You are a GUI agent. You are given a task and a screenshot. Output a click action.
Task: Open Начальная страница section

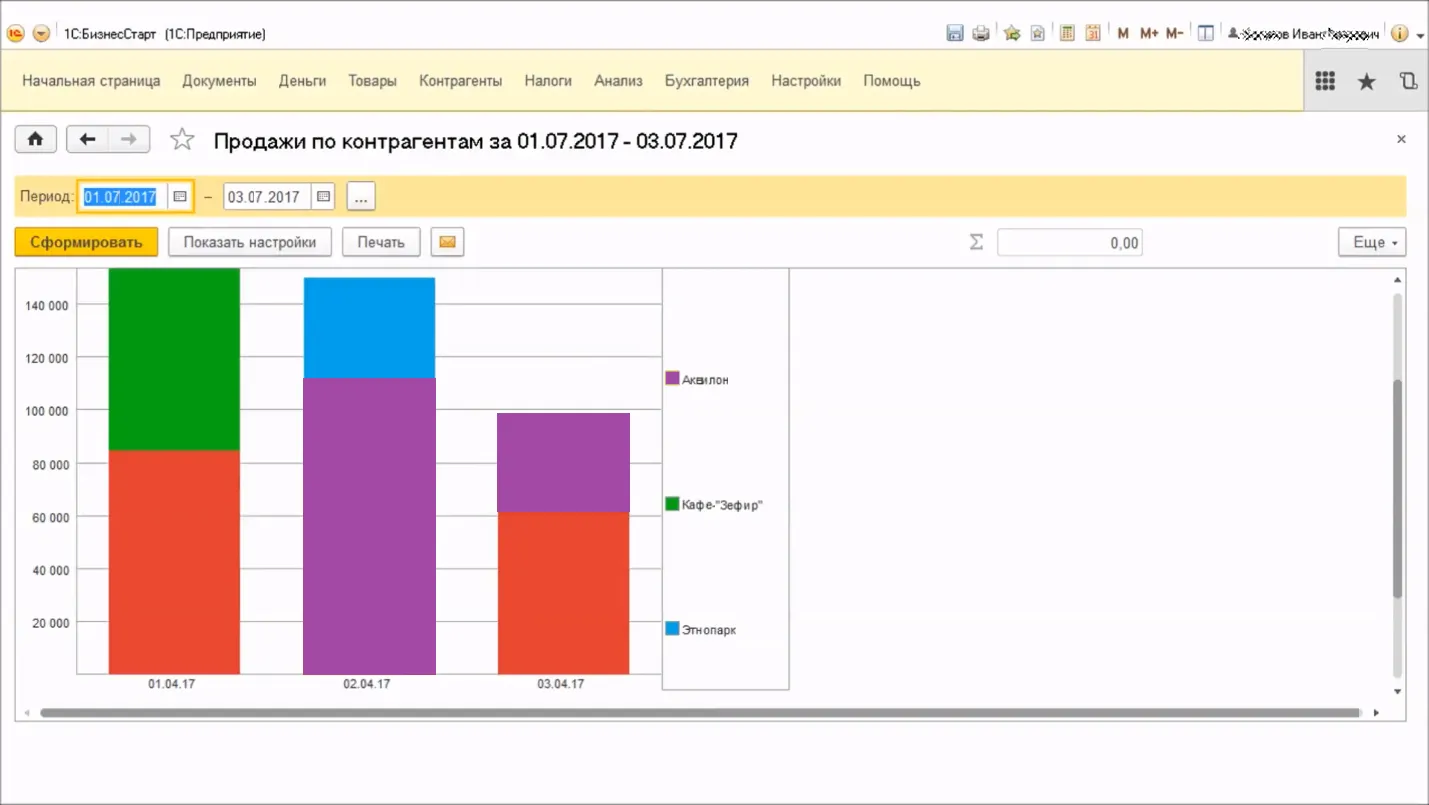(91, 81)
